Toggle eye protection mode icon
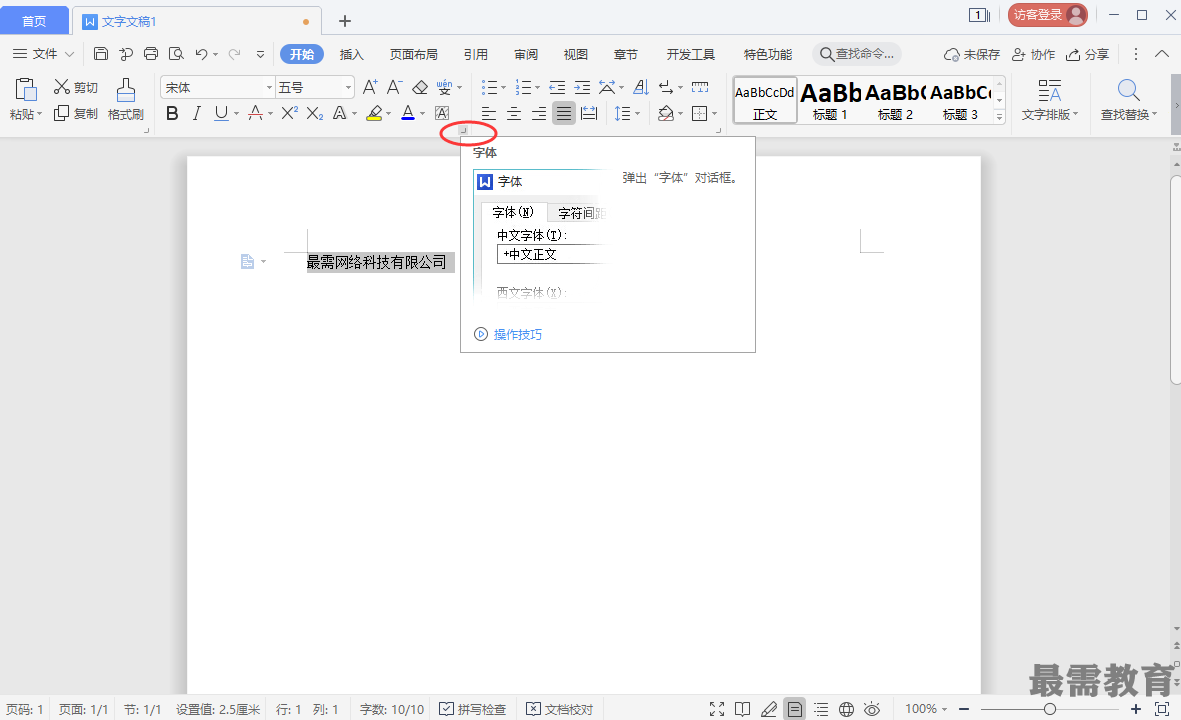This screenshot has width=1181, height=720. click(x=872, y=709)
